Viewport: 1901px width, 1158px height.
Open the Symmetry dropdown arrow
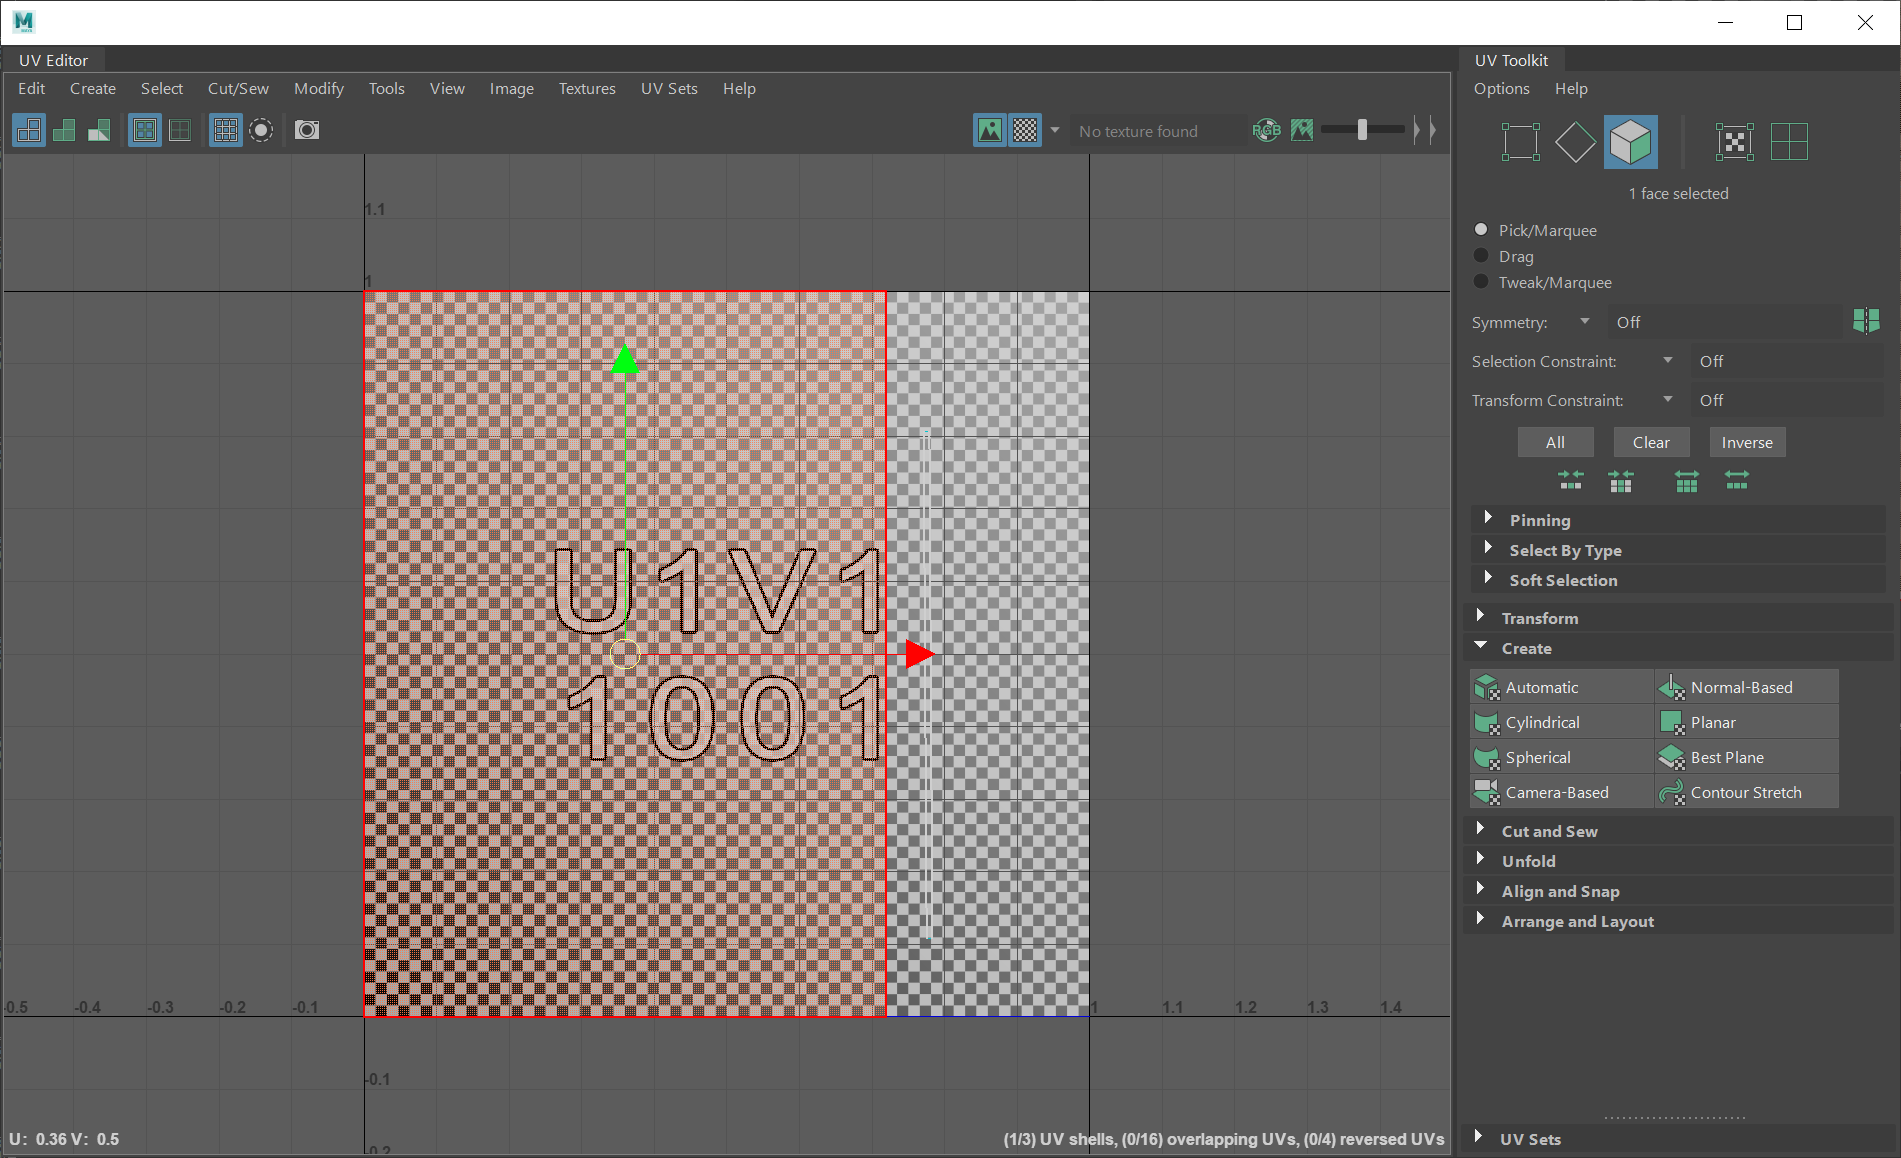pyautogui.click(x=1585, y=321)
